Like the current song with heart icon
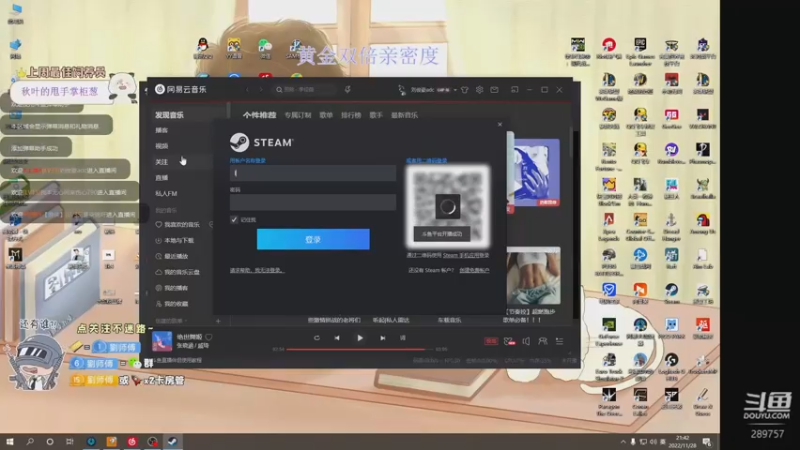The height and width of the screenshot is (450, 800). coord(209,337)
